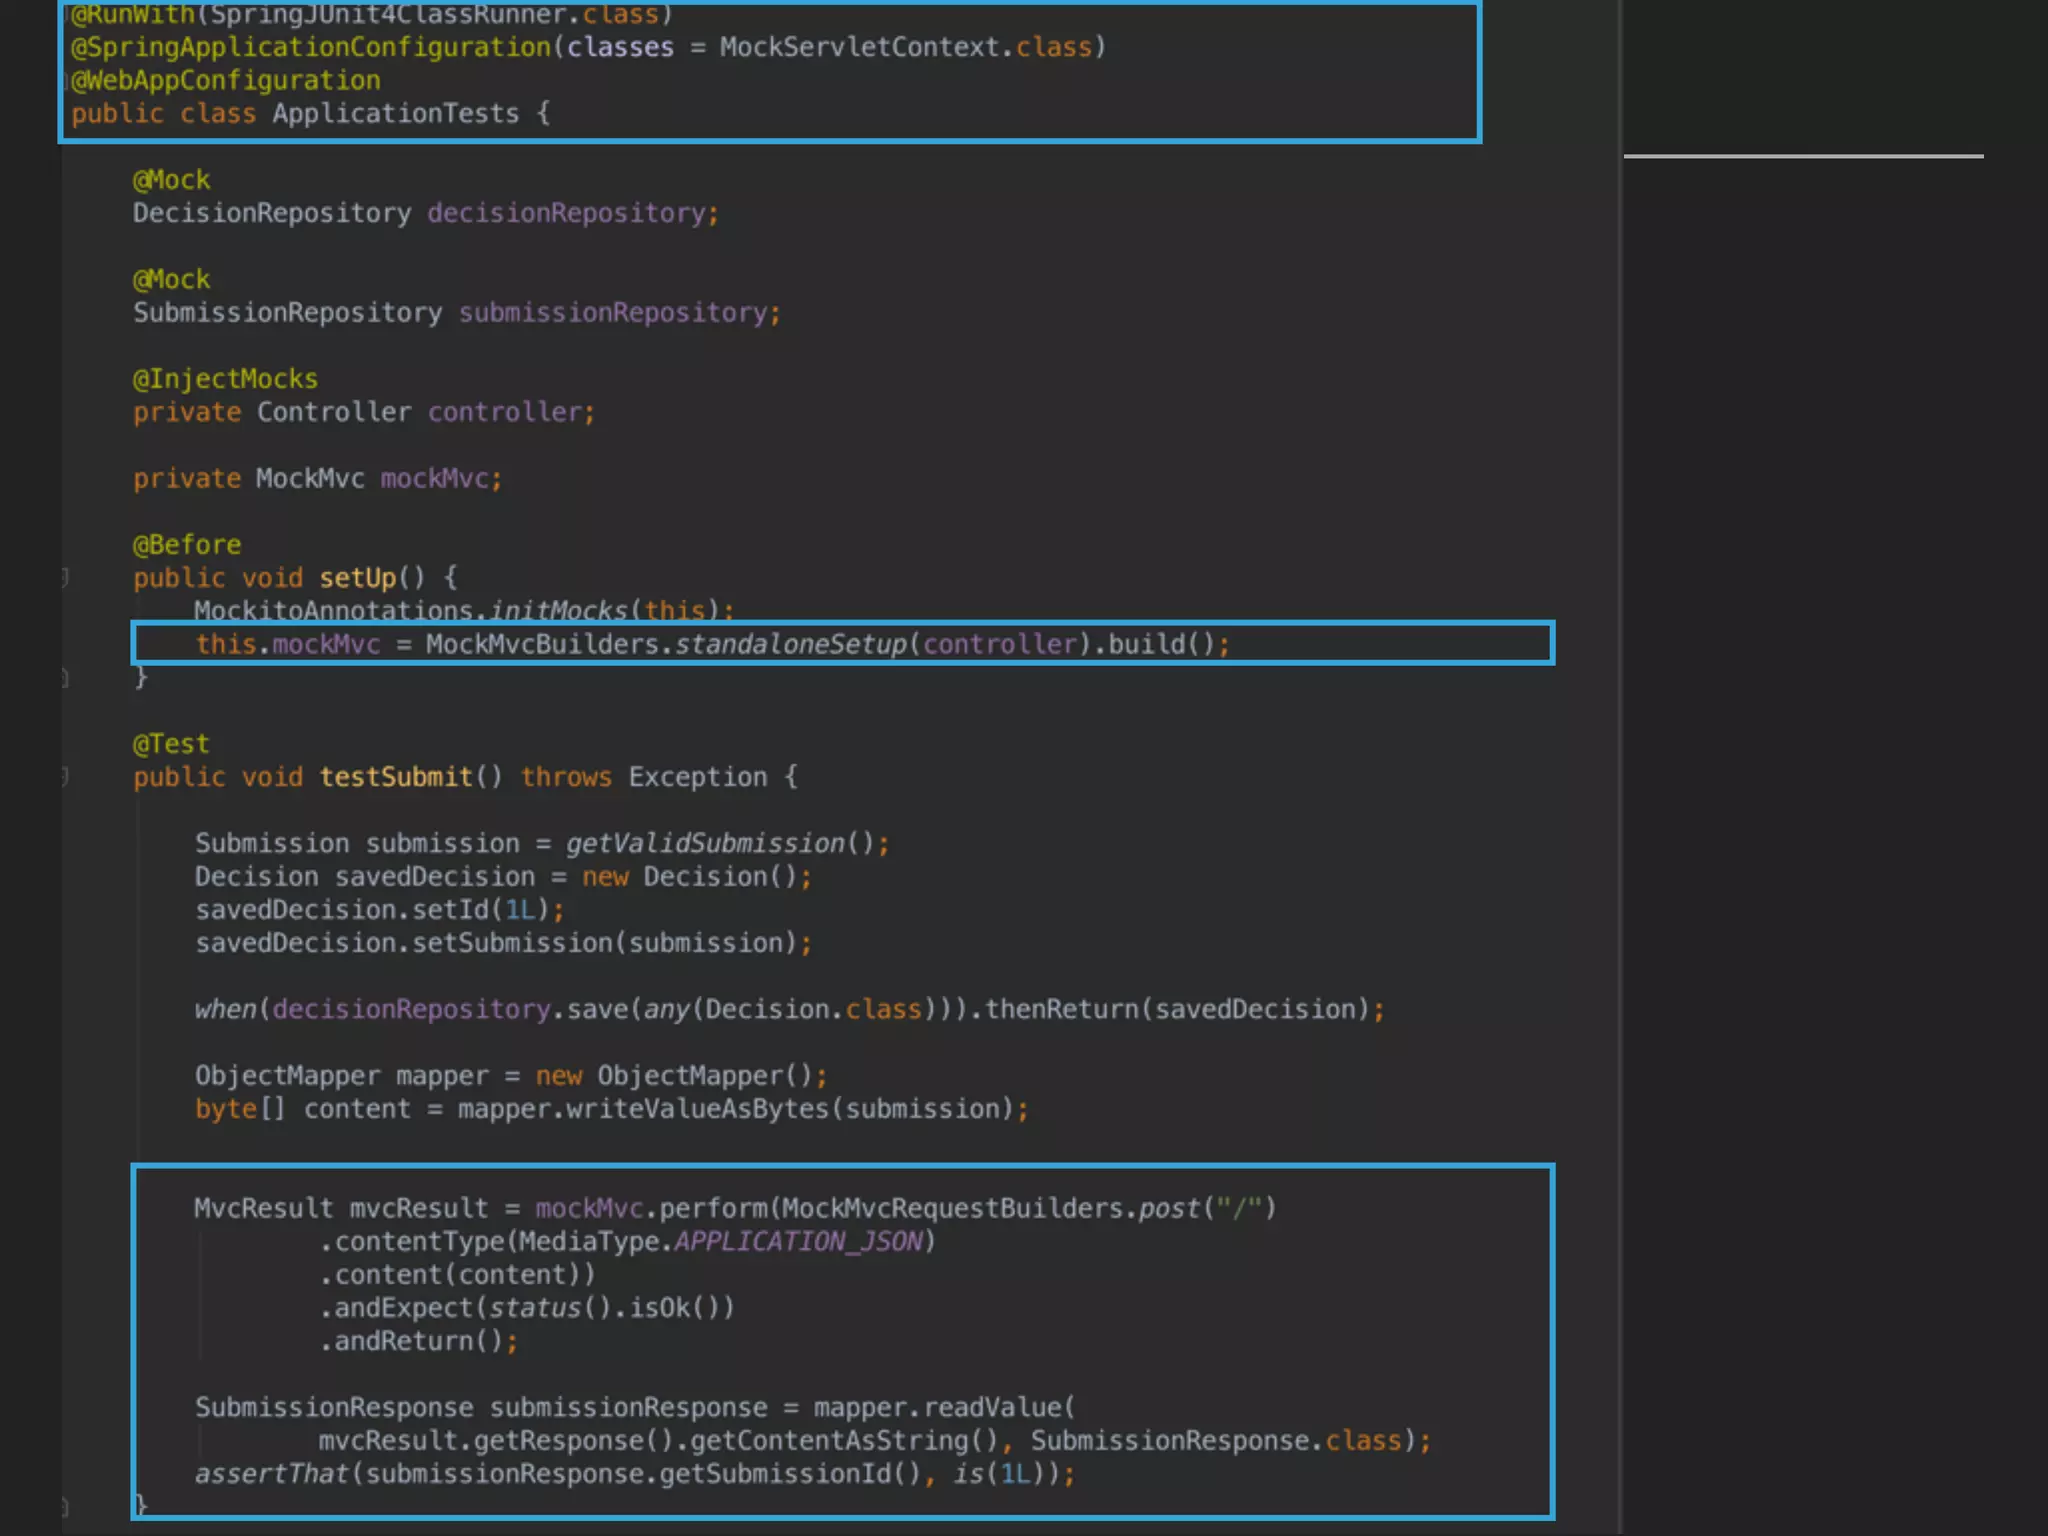Image resolution: width=2048 pixels, height=1536 pixels.
Task: Click the testSubmit method name
Action: click(x=396, y=777)
